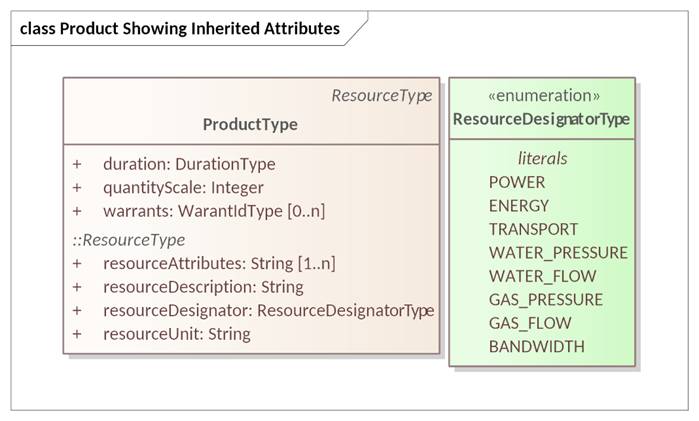
Task: Click the plus sign beside duration
Action: click(77, 164)
